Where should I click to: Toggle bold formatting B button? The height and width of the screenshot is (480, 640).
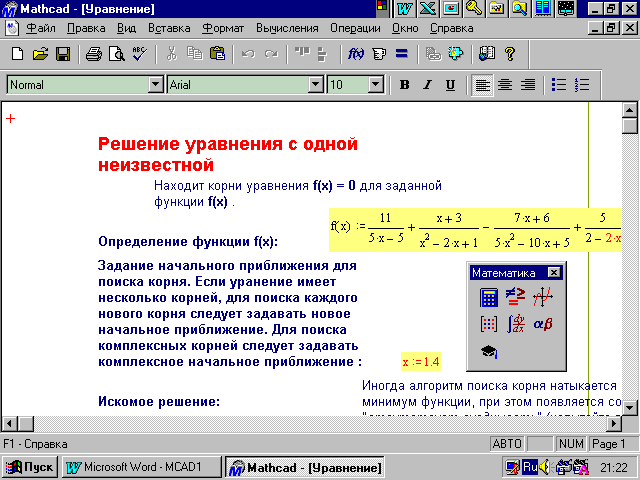(x=404, y=85)
